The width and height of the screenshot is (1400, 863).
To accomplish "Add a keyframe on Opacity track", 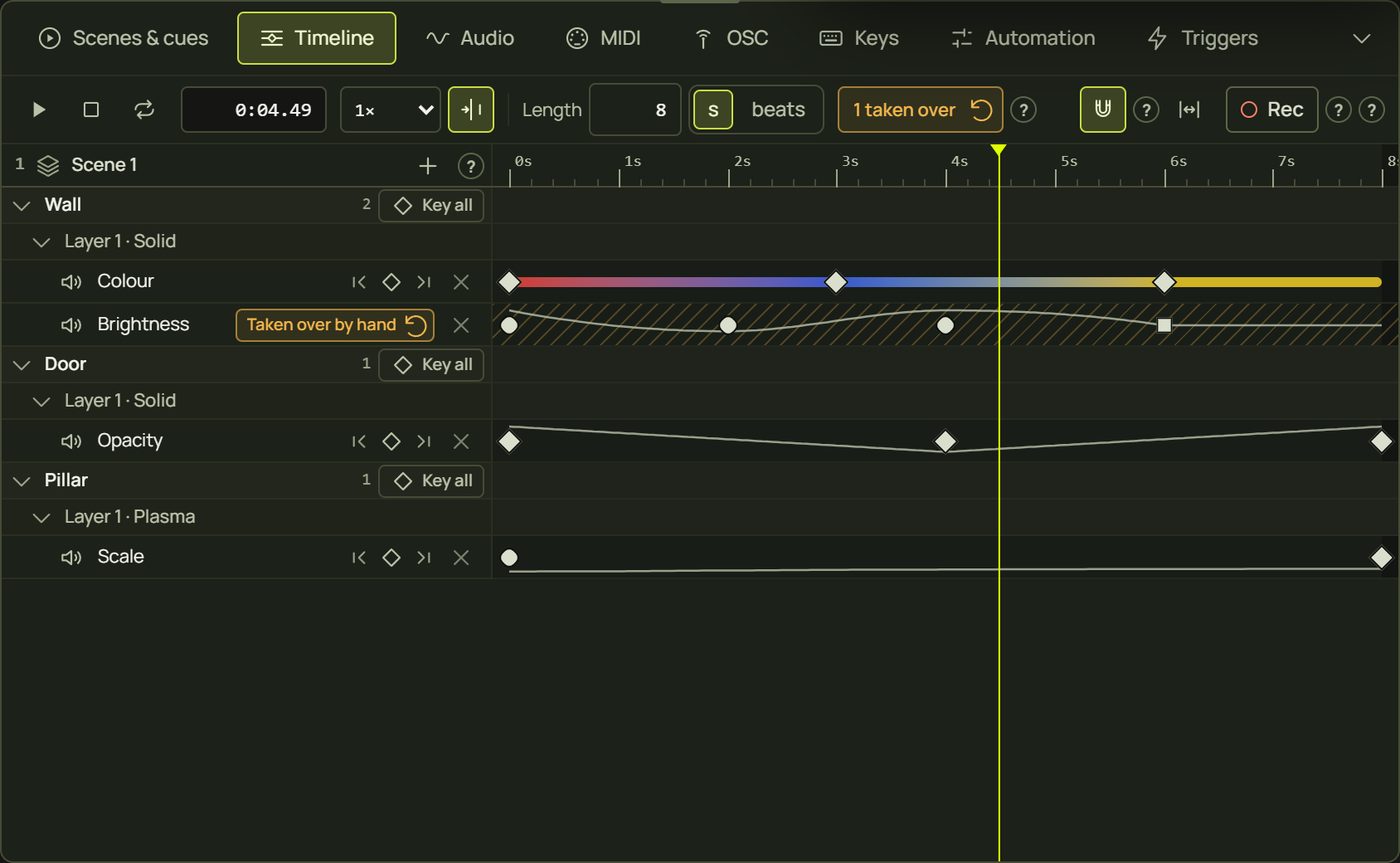I will tap(391, 441).
